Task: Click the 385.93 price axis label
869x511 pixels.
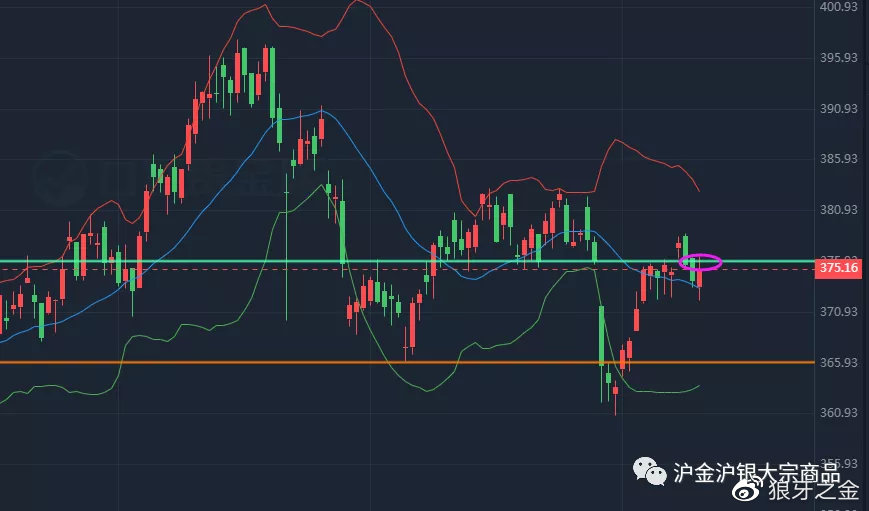Action: point(838,159)
